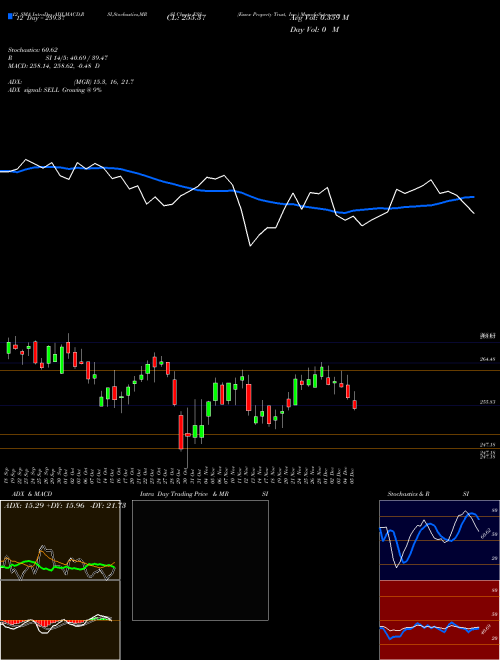500x660 pixels.
Task: Select the '(MGR) 15.3, 16, 21.7' ADX values
Action: click(104, 82)
